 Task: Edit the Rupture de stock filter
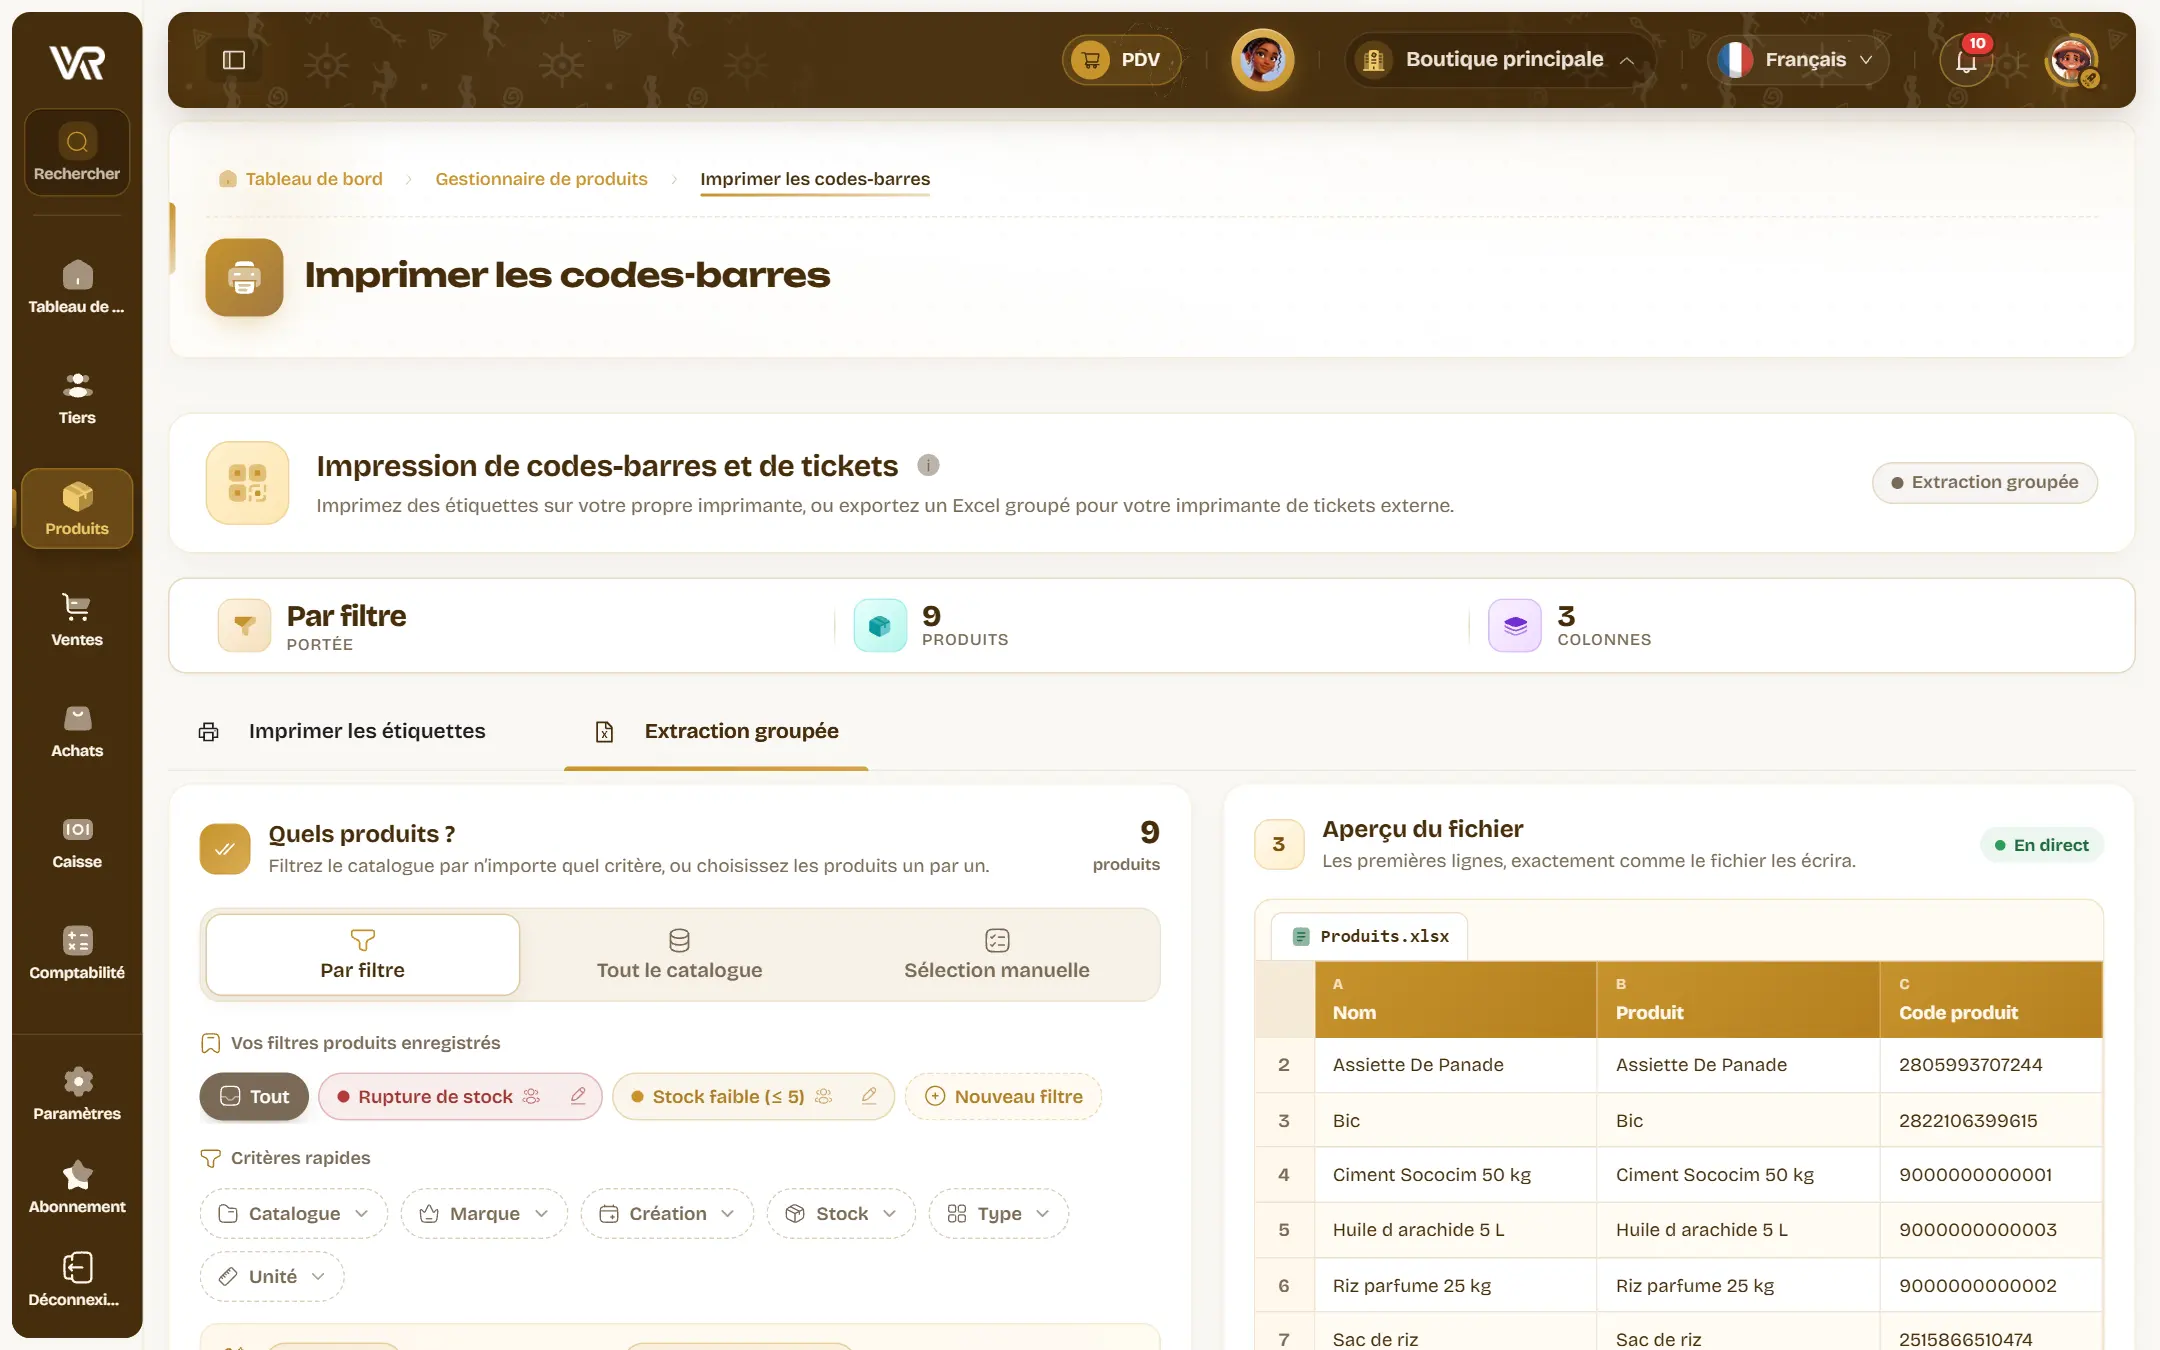pyautogui.click(x=578, y=1096)
